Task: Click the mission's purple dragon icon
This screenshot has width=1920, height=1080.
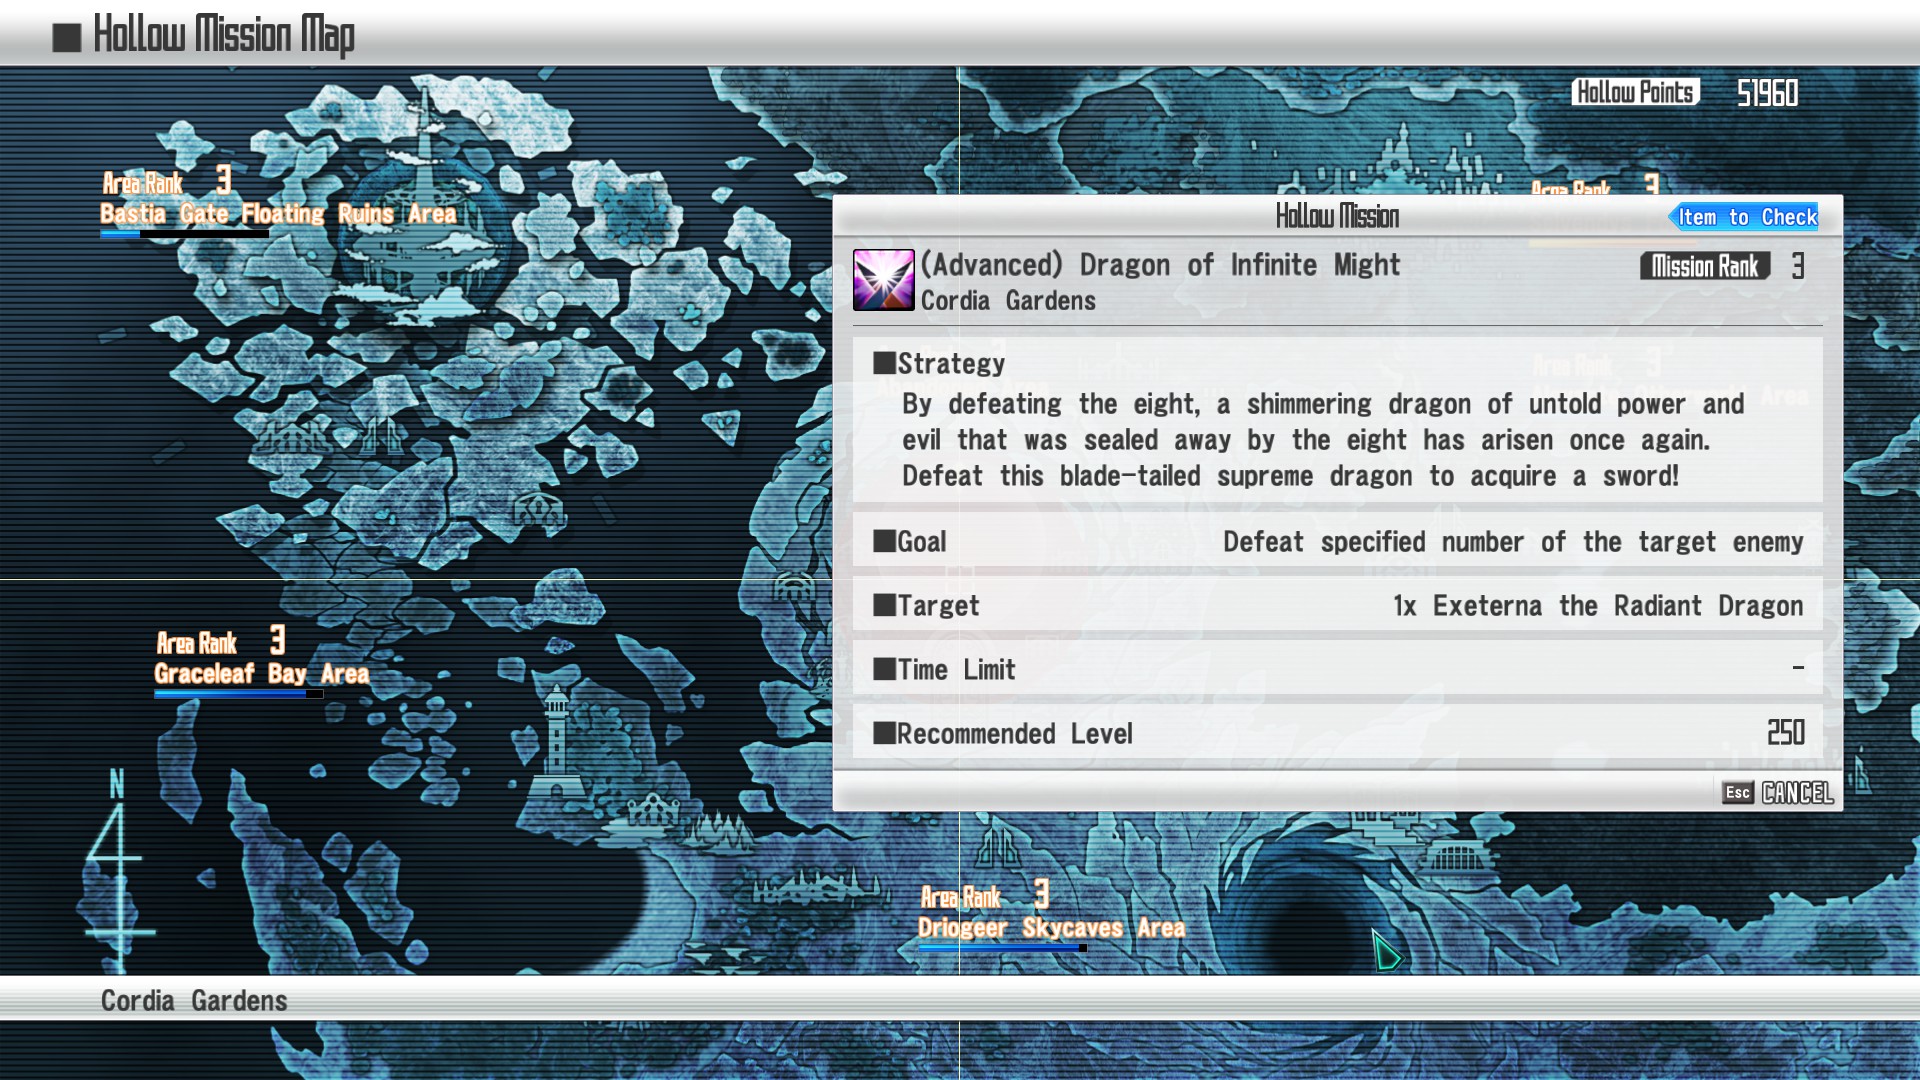Action: pos(883,280)
